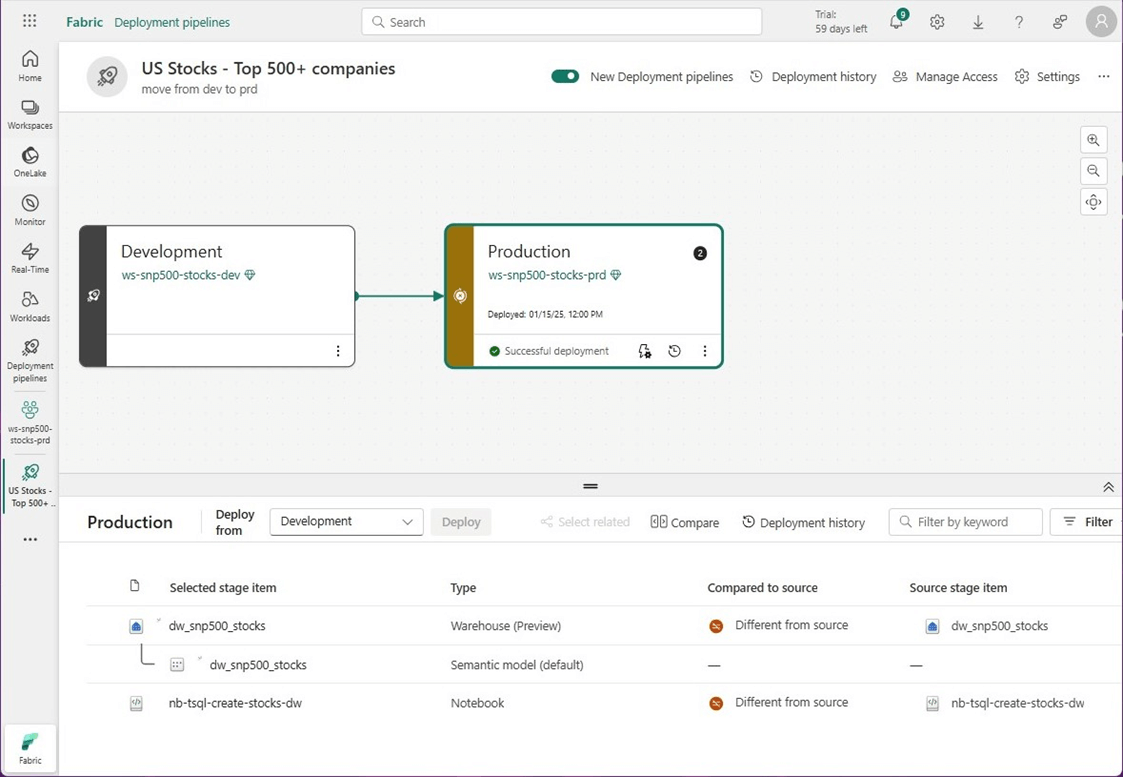1123x777 pixels.
Task: Open the notifications bell
Action: tap(896, 22)
